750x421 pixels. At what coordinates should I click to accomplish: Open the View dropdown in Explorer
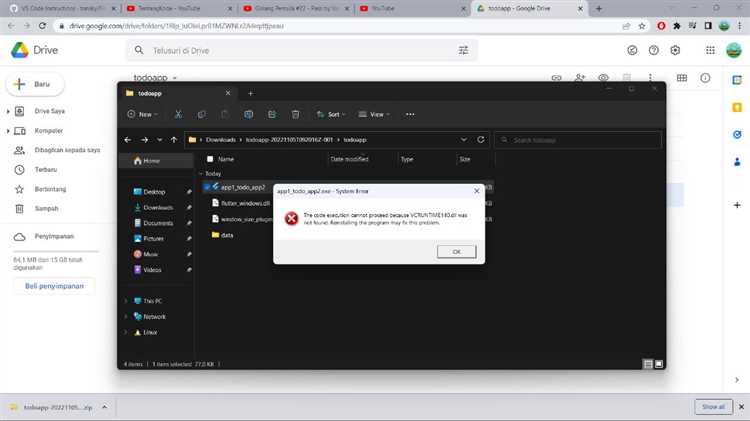coord(374,114)
